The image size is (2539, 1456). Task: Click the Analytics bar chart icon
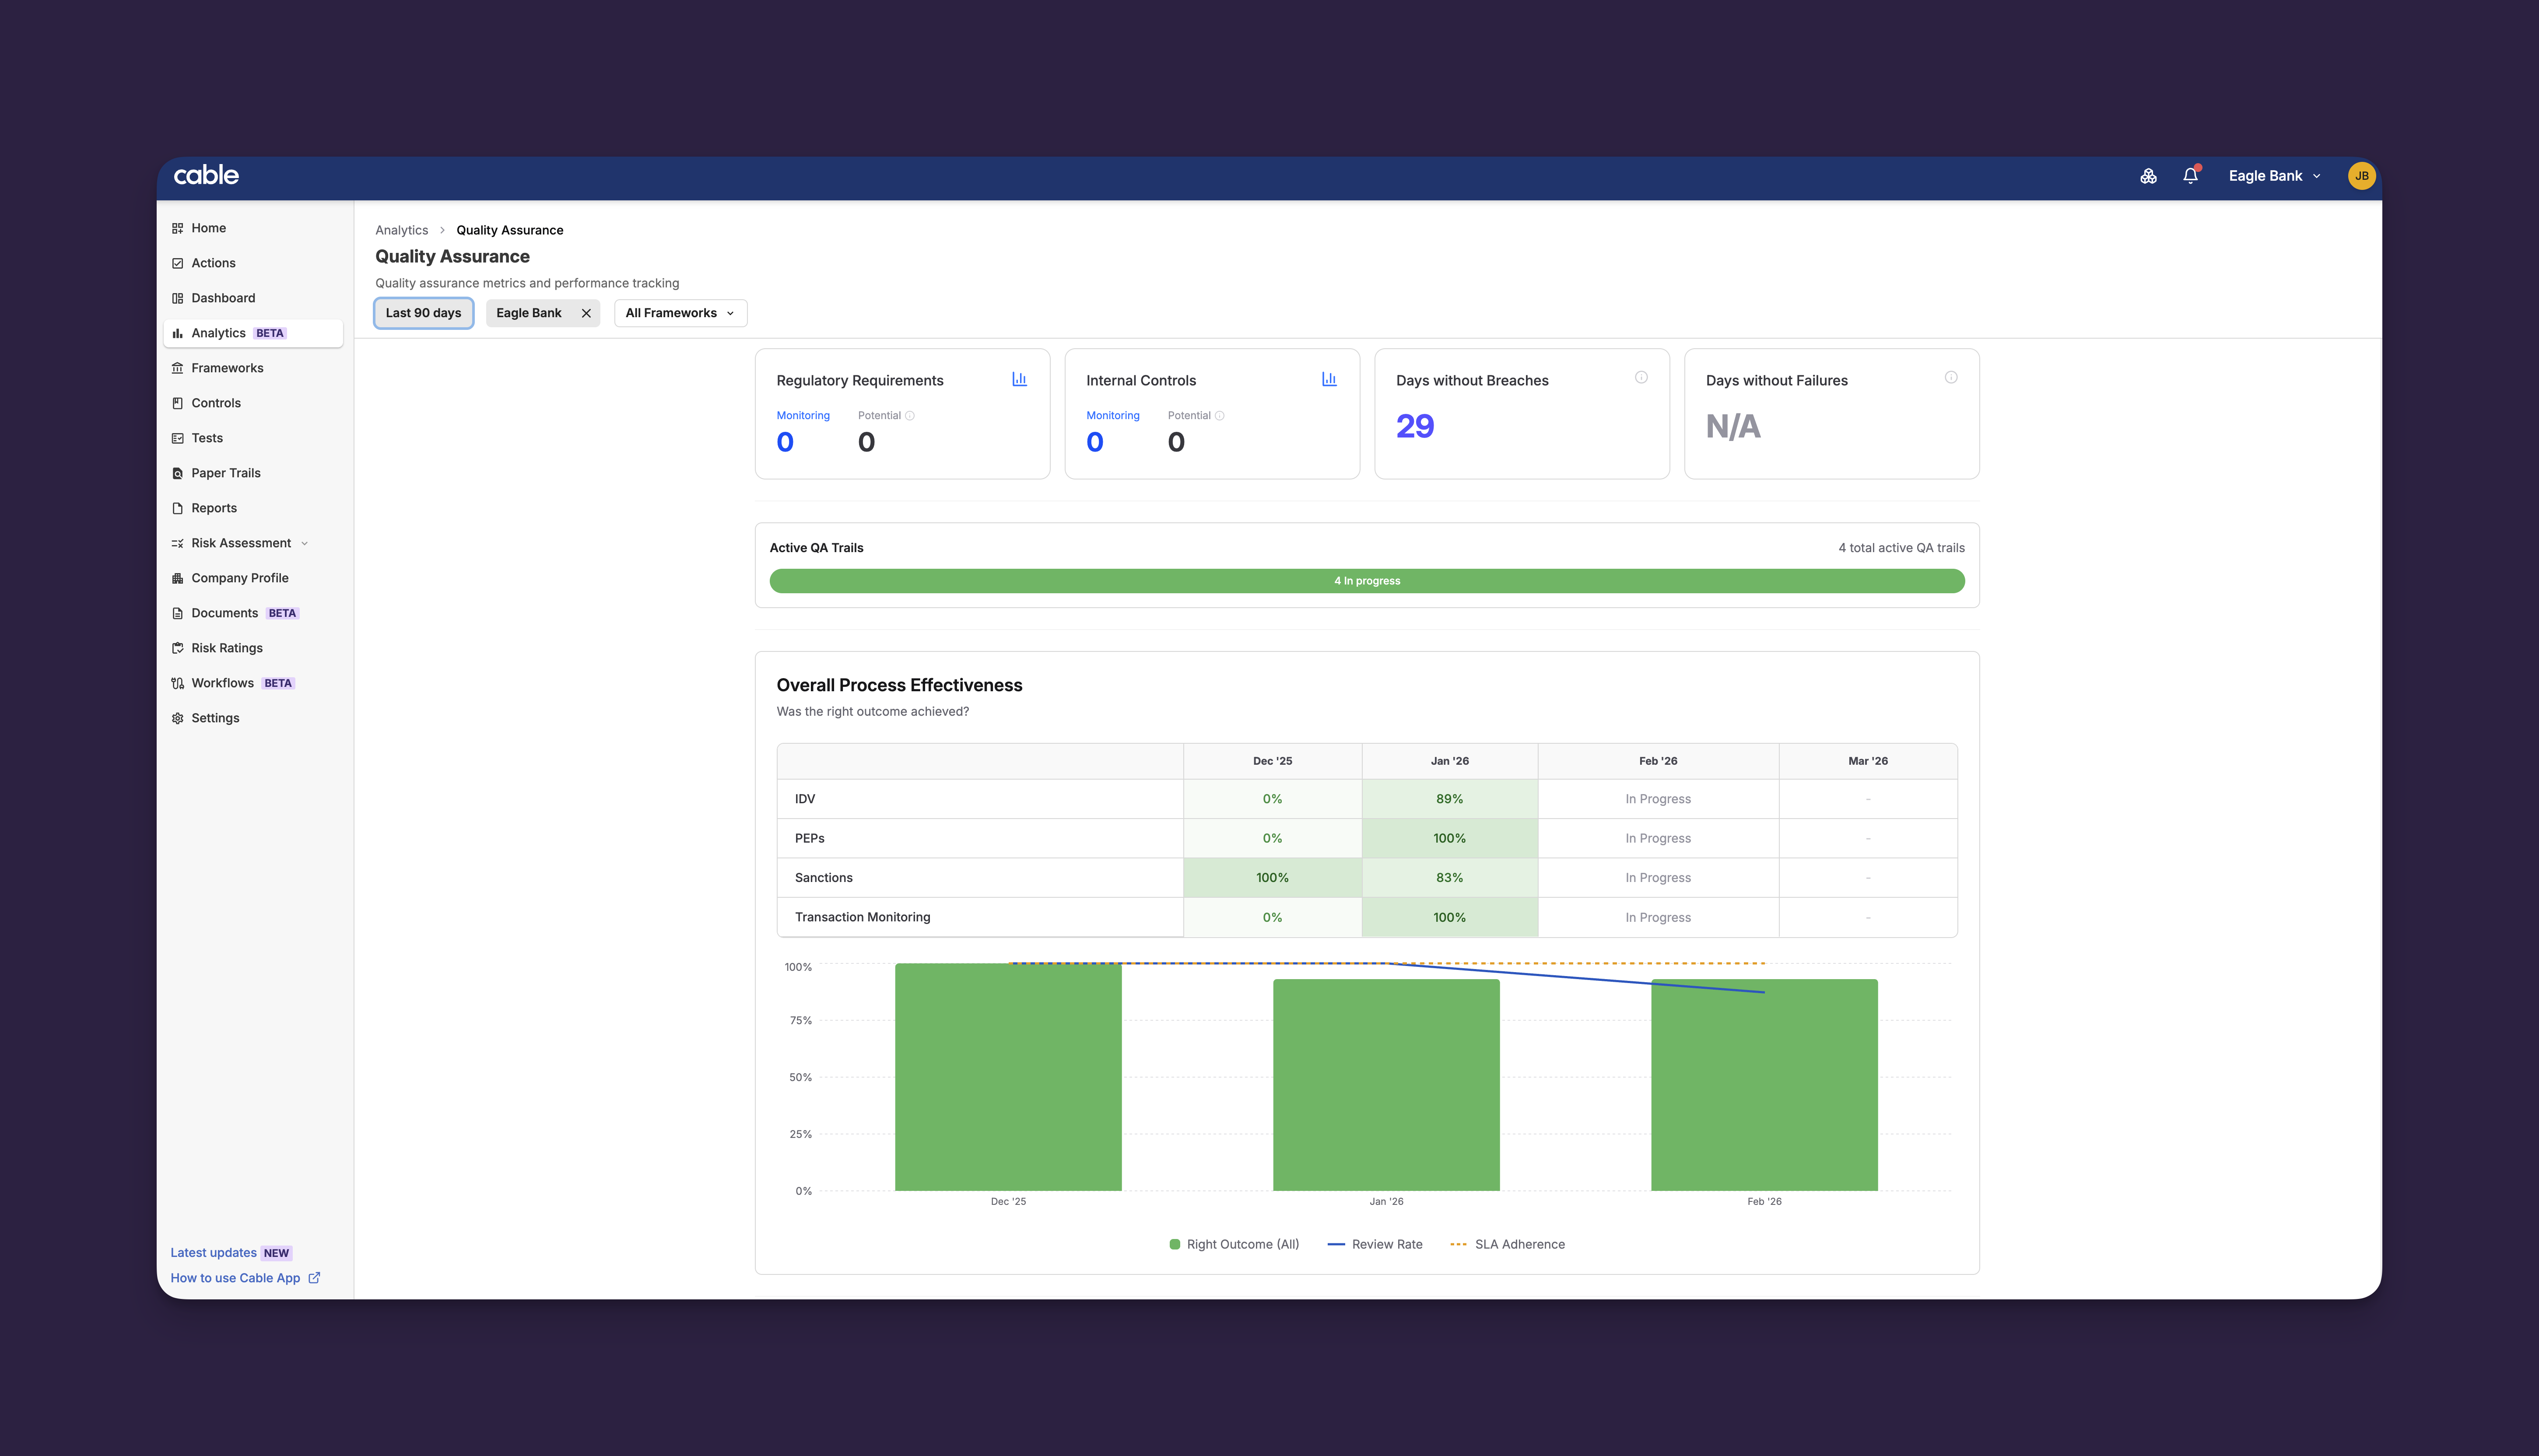[x=177, y=333]
